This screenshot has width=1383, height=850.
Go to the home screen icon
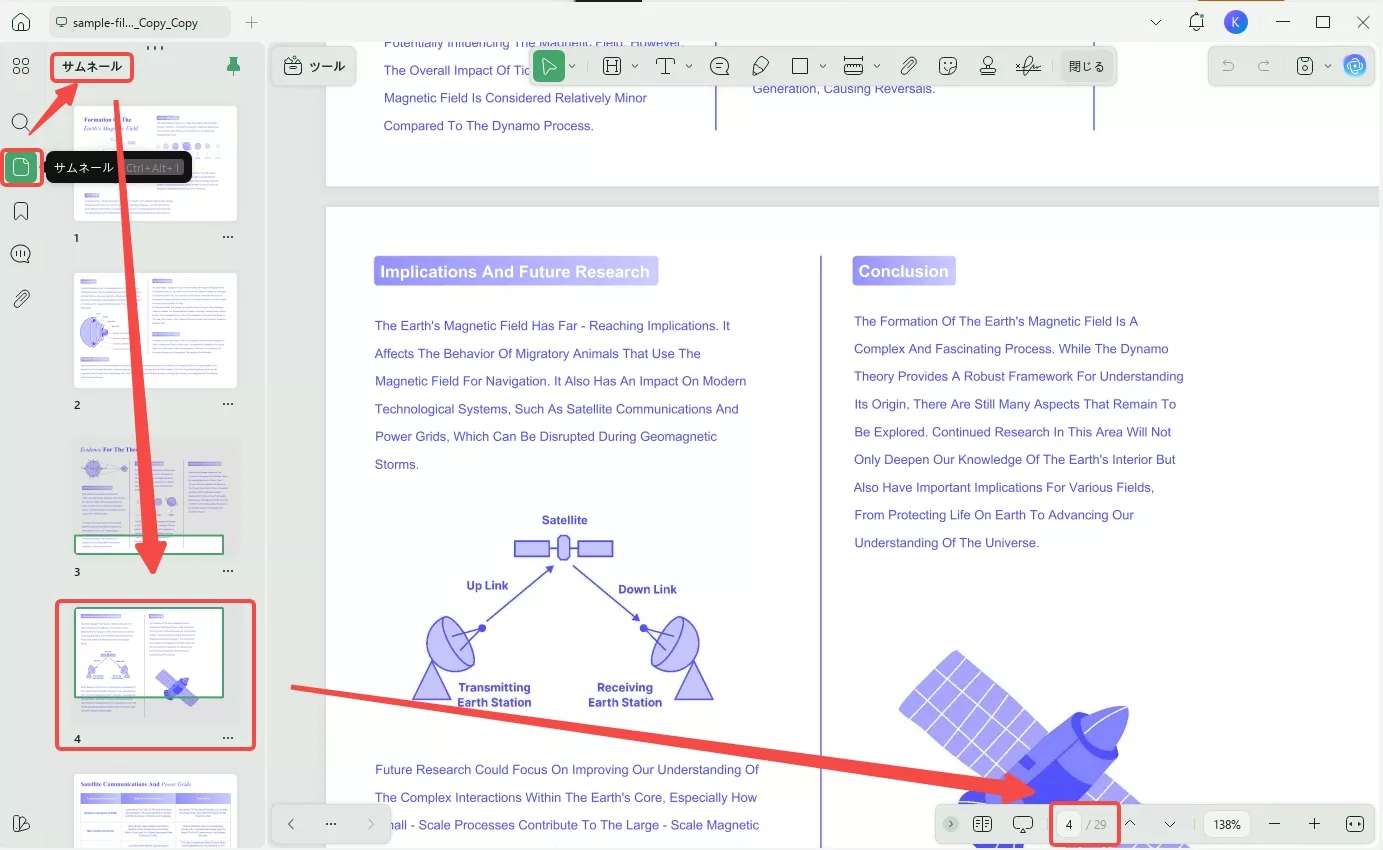[21, 22]
